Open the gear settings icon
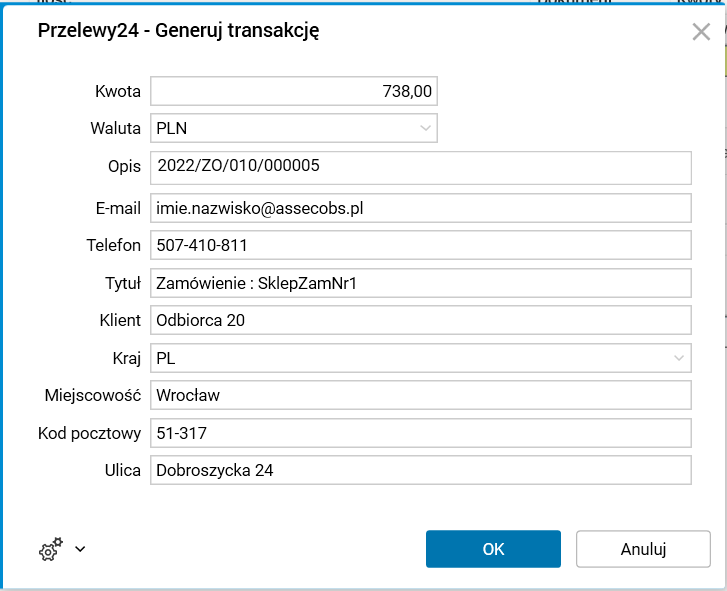The width and height of the screenshot is (727, 591). [51, 549]
